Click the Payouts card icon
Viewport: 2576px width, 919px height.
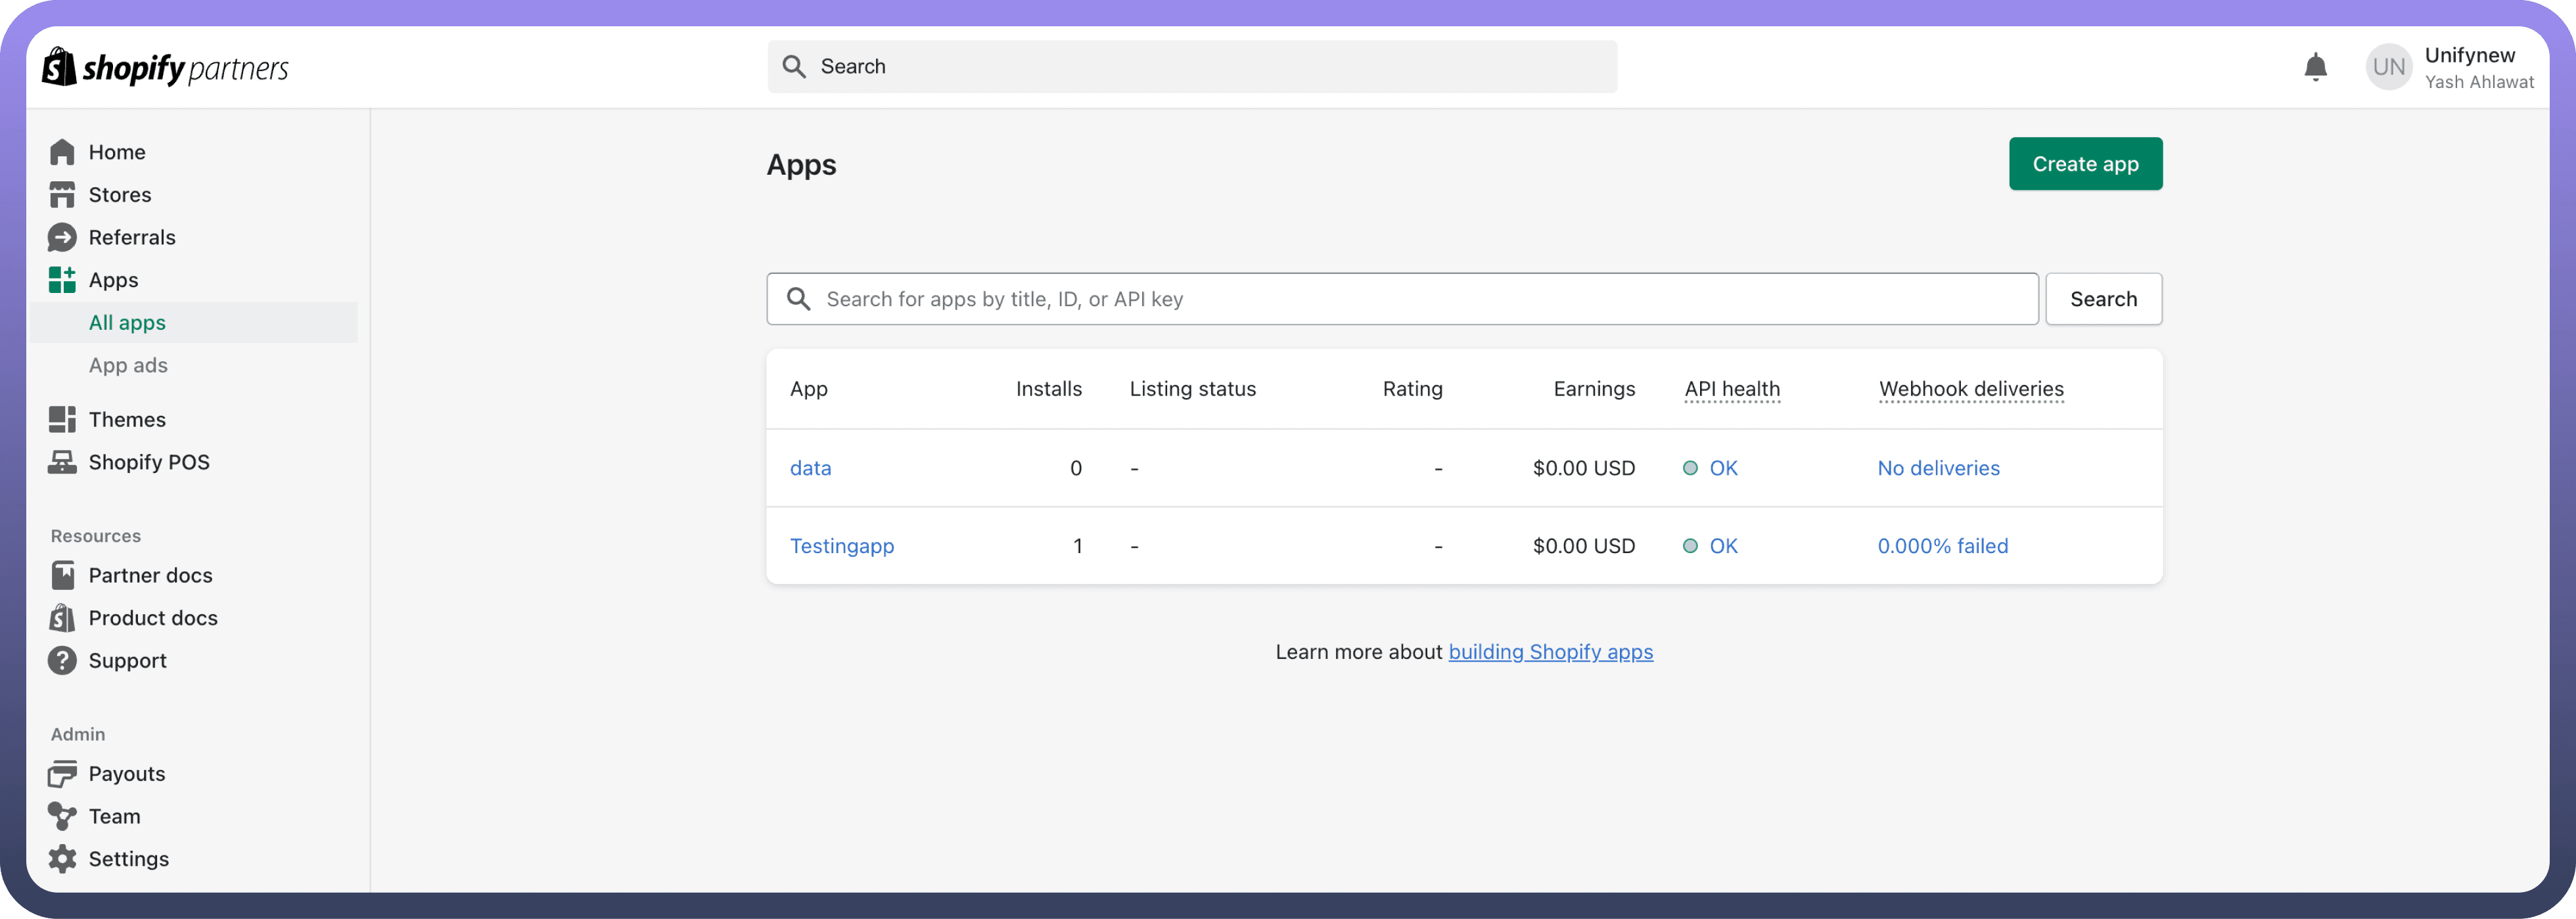tap(62, 774)
